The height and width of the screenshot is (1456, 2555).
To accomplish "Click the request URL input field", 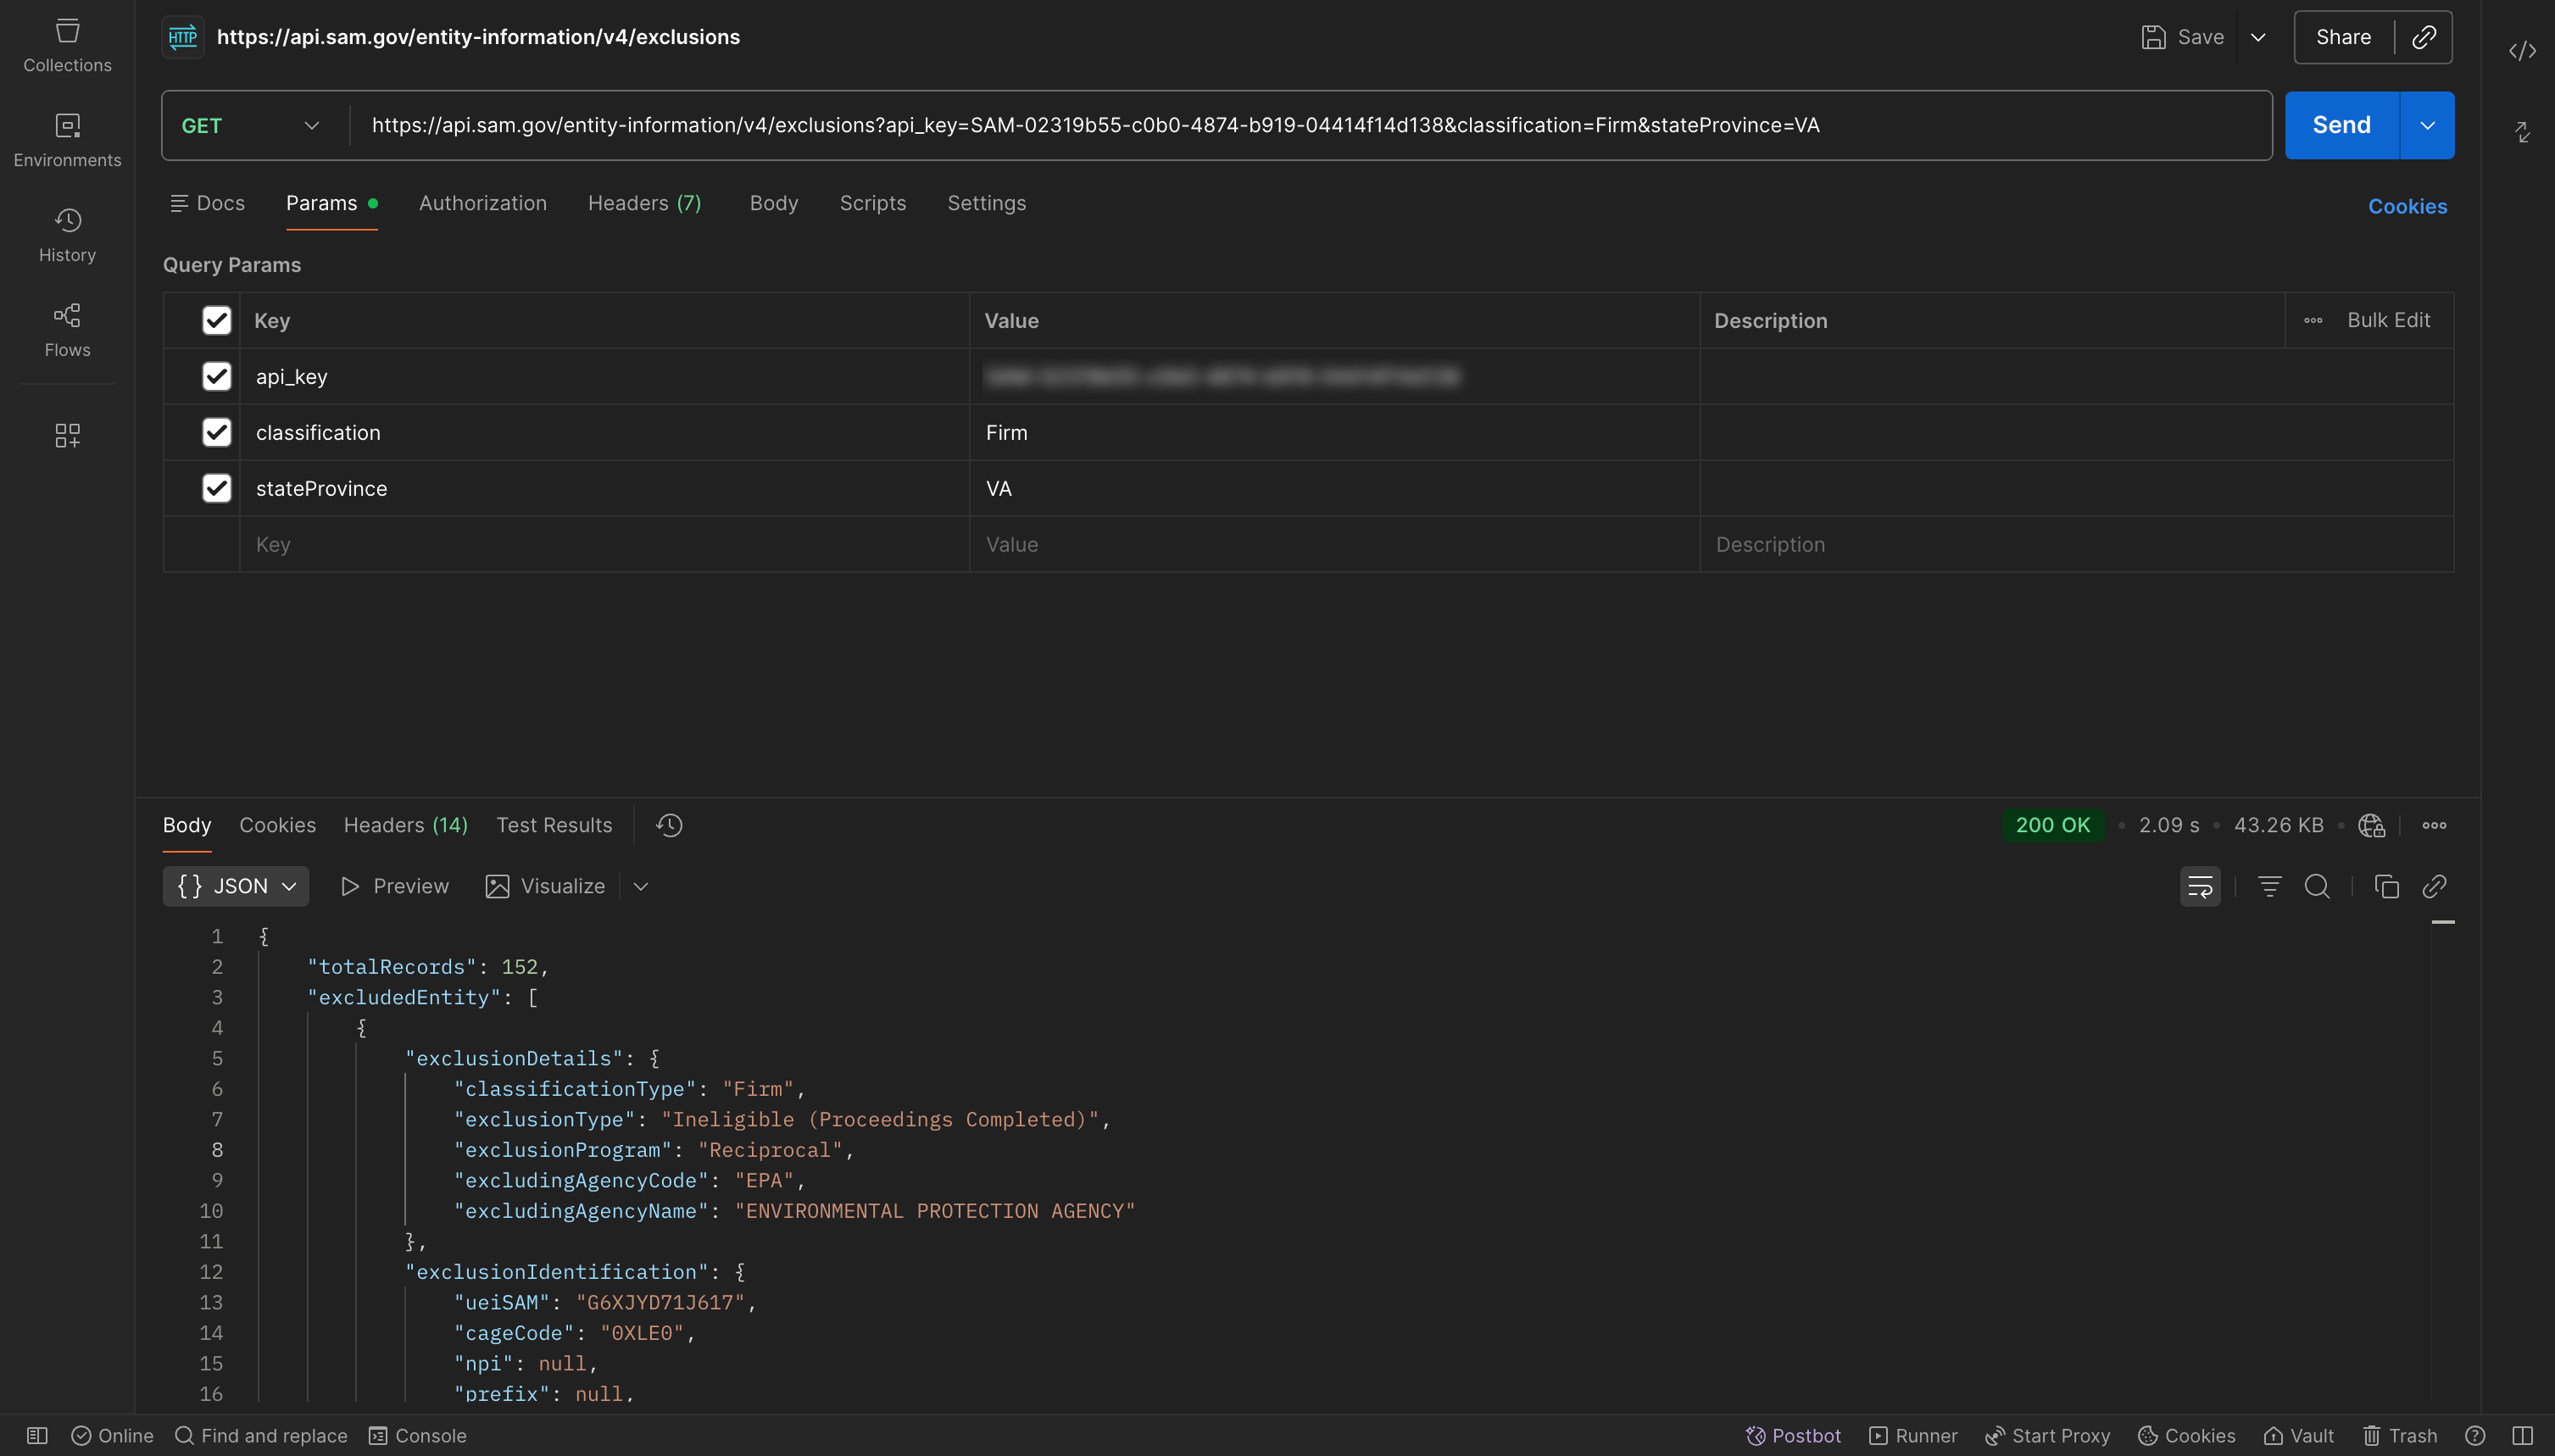I will click(x=1310, y=125).
